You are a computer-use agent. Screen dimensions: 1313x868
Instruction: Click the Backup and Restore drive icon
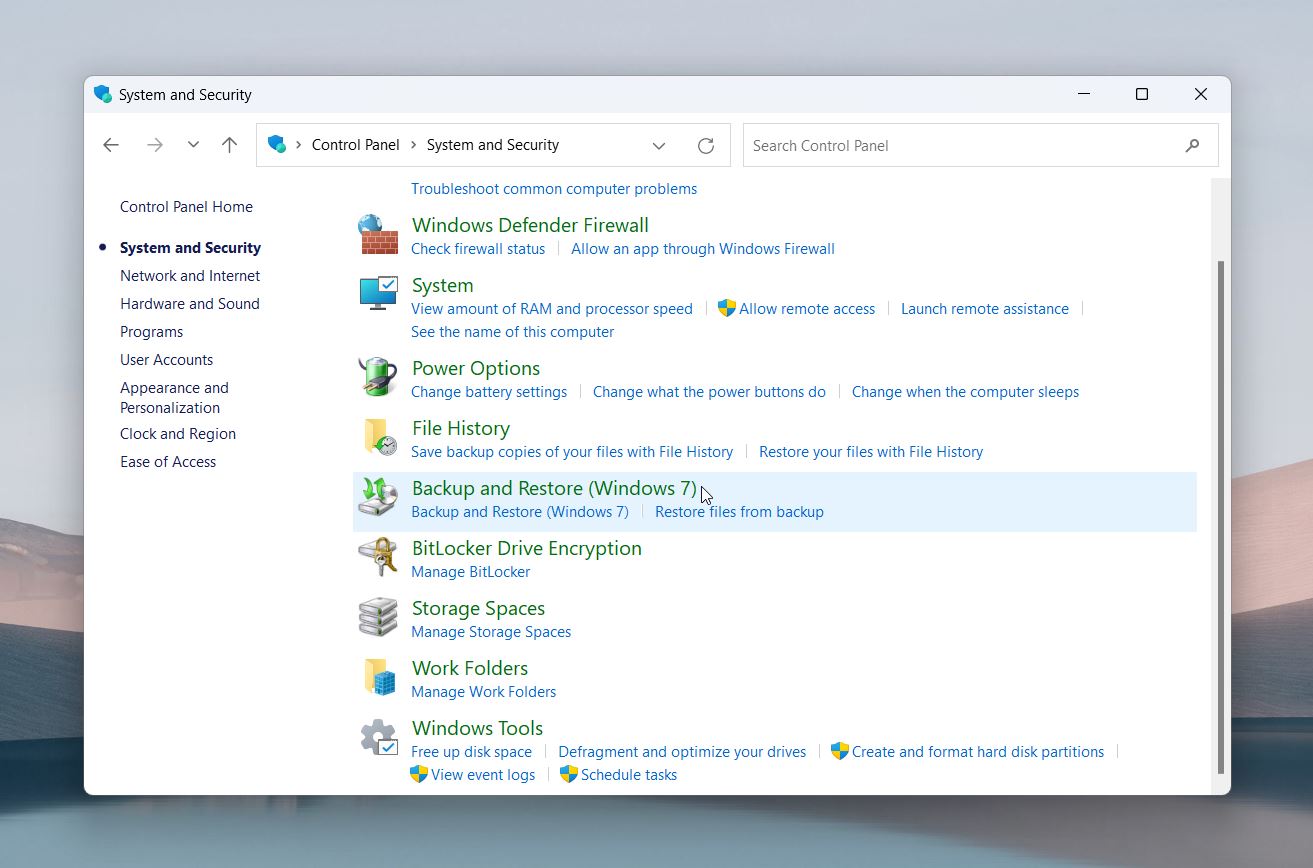[x=378, y=498]
